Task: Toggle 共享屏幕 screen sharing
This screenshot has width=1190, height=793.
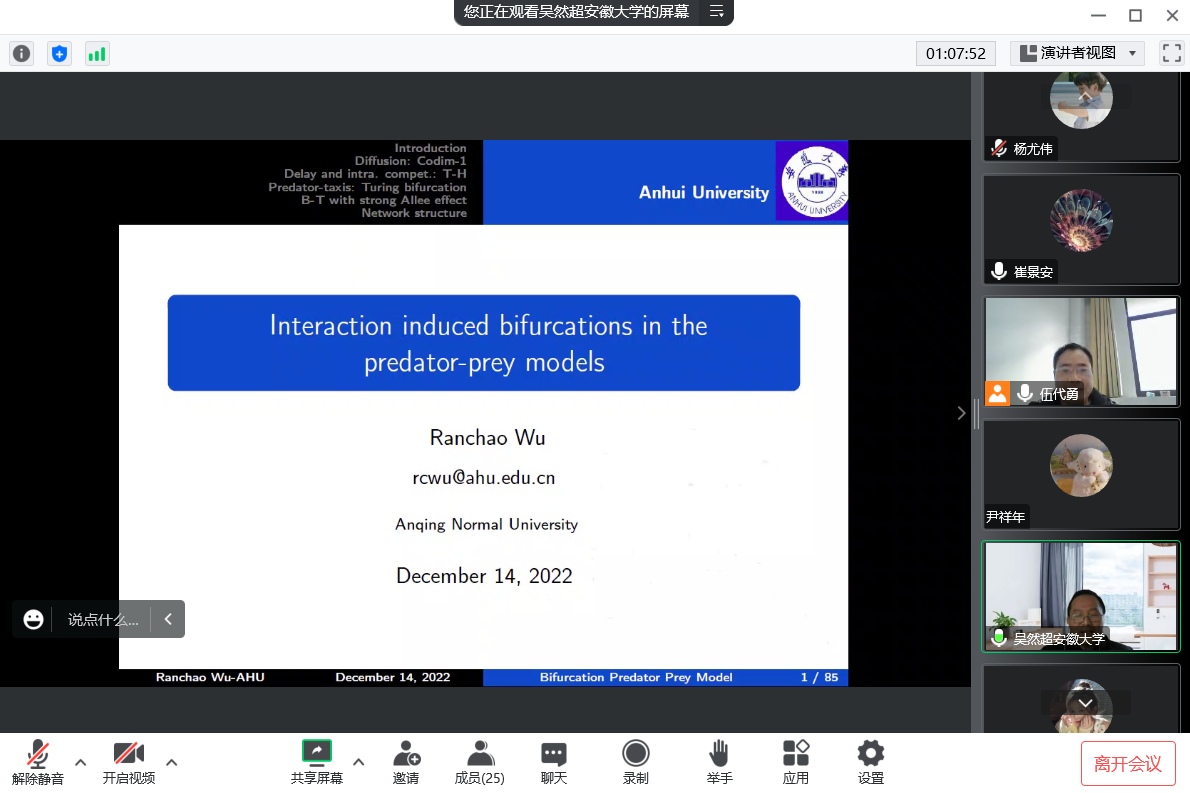Action: [x=317, y=762]
